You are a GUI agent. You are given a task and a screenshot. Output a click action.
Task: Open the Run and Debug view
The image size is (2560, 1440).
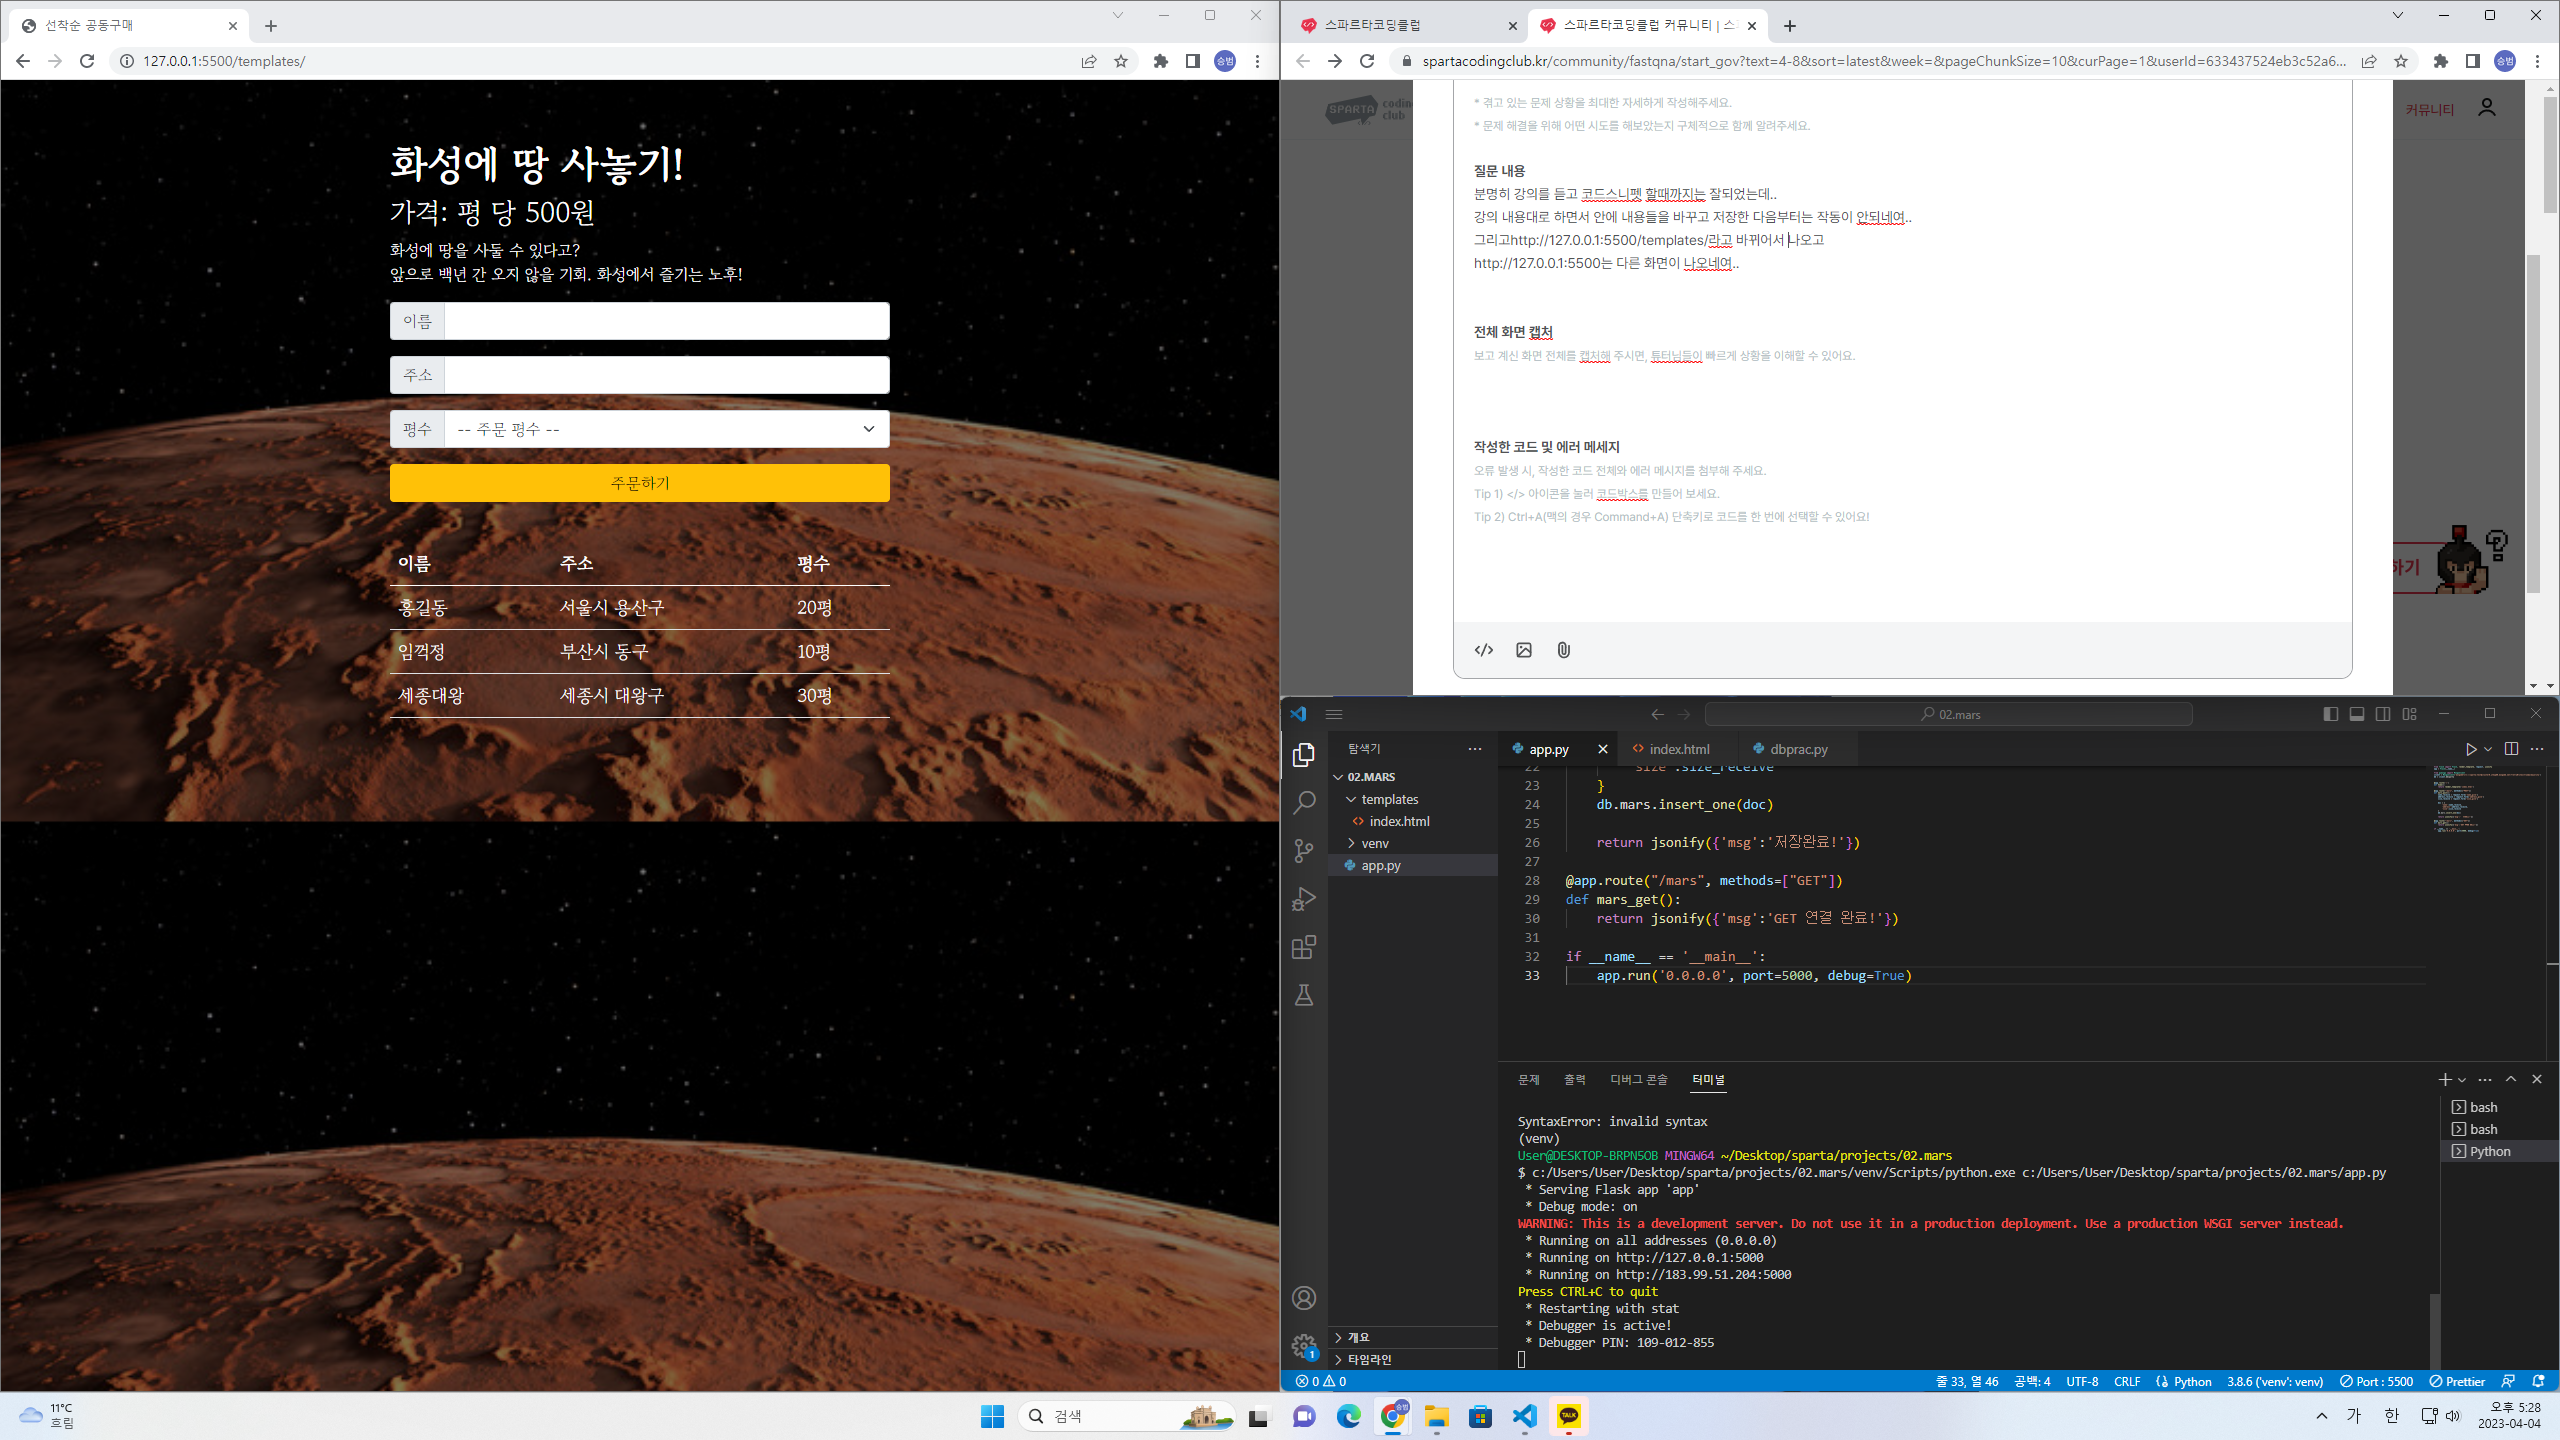(1304, 899)
